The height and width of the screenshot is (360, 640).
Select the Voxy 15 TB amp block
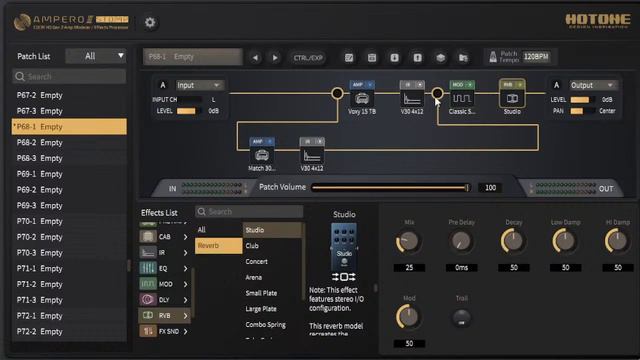coord(362,98)
